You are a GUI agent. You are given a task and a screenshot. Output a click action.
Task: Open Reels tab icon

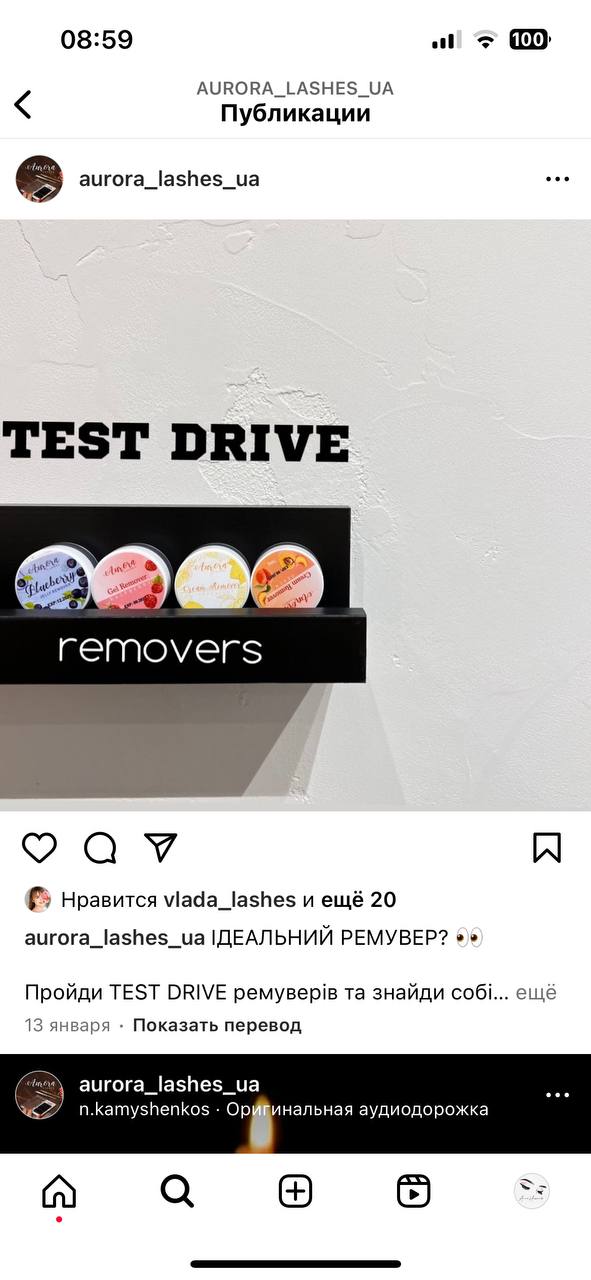[413, 1191]
